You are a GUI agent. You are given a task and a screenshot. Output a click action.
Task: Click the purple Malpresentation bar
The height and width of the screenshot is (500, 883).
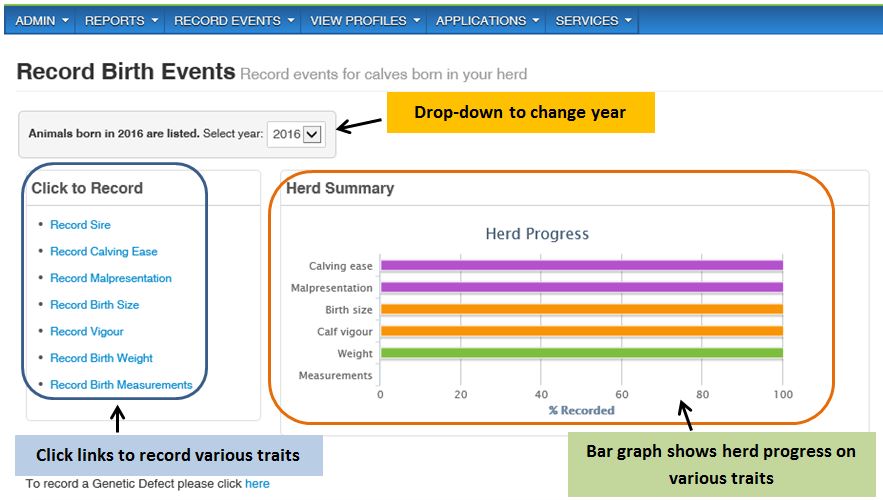[582, 287]
